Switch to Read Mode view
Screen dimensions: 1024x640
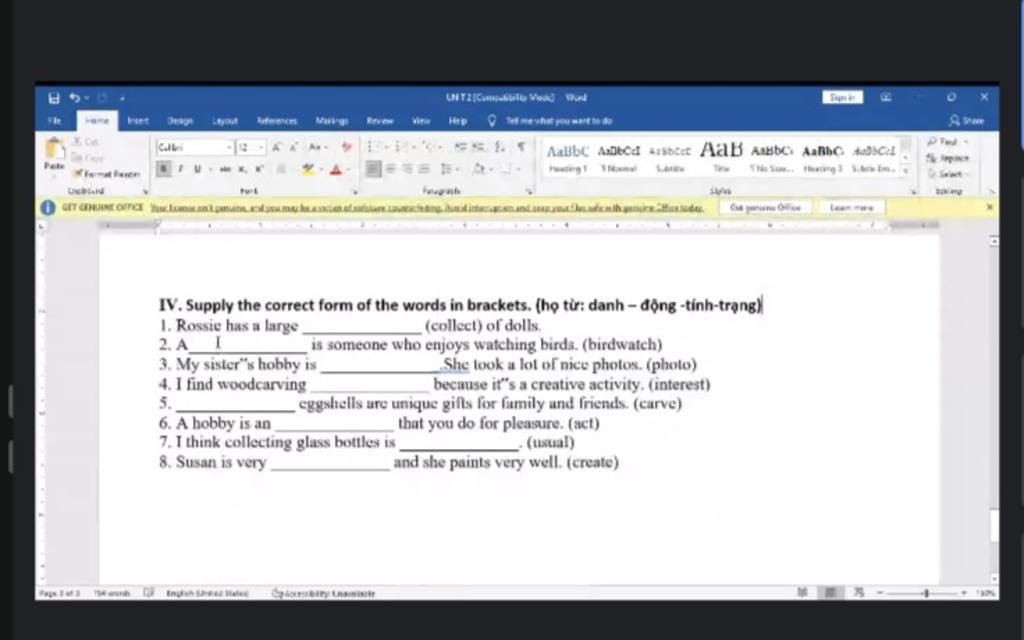coord(802,592)
